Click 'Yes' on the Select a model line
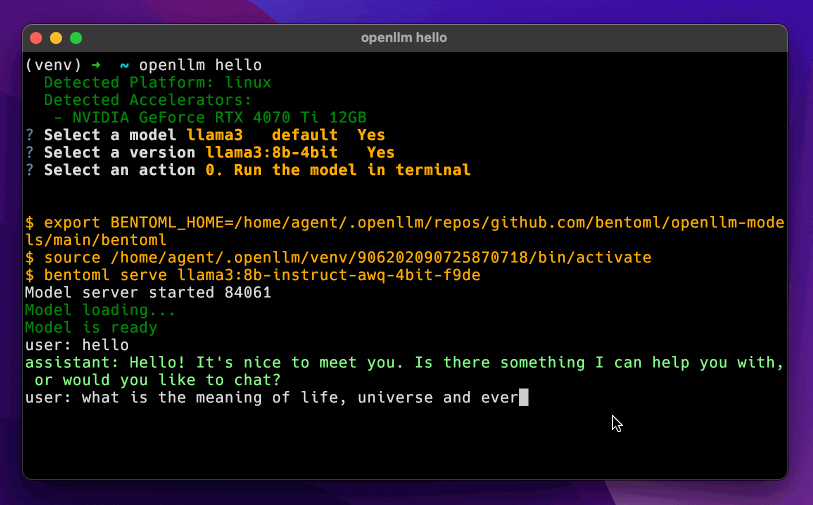 (x=371, y=135)
